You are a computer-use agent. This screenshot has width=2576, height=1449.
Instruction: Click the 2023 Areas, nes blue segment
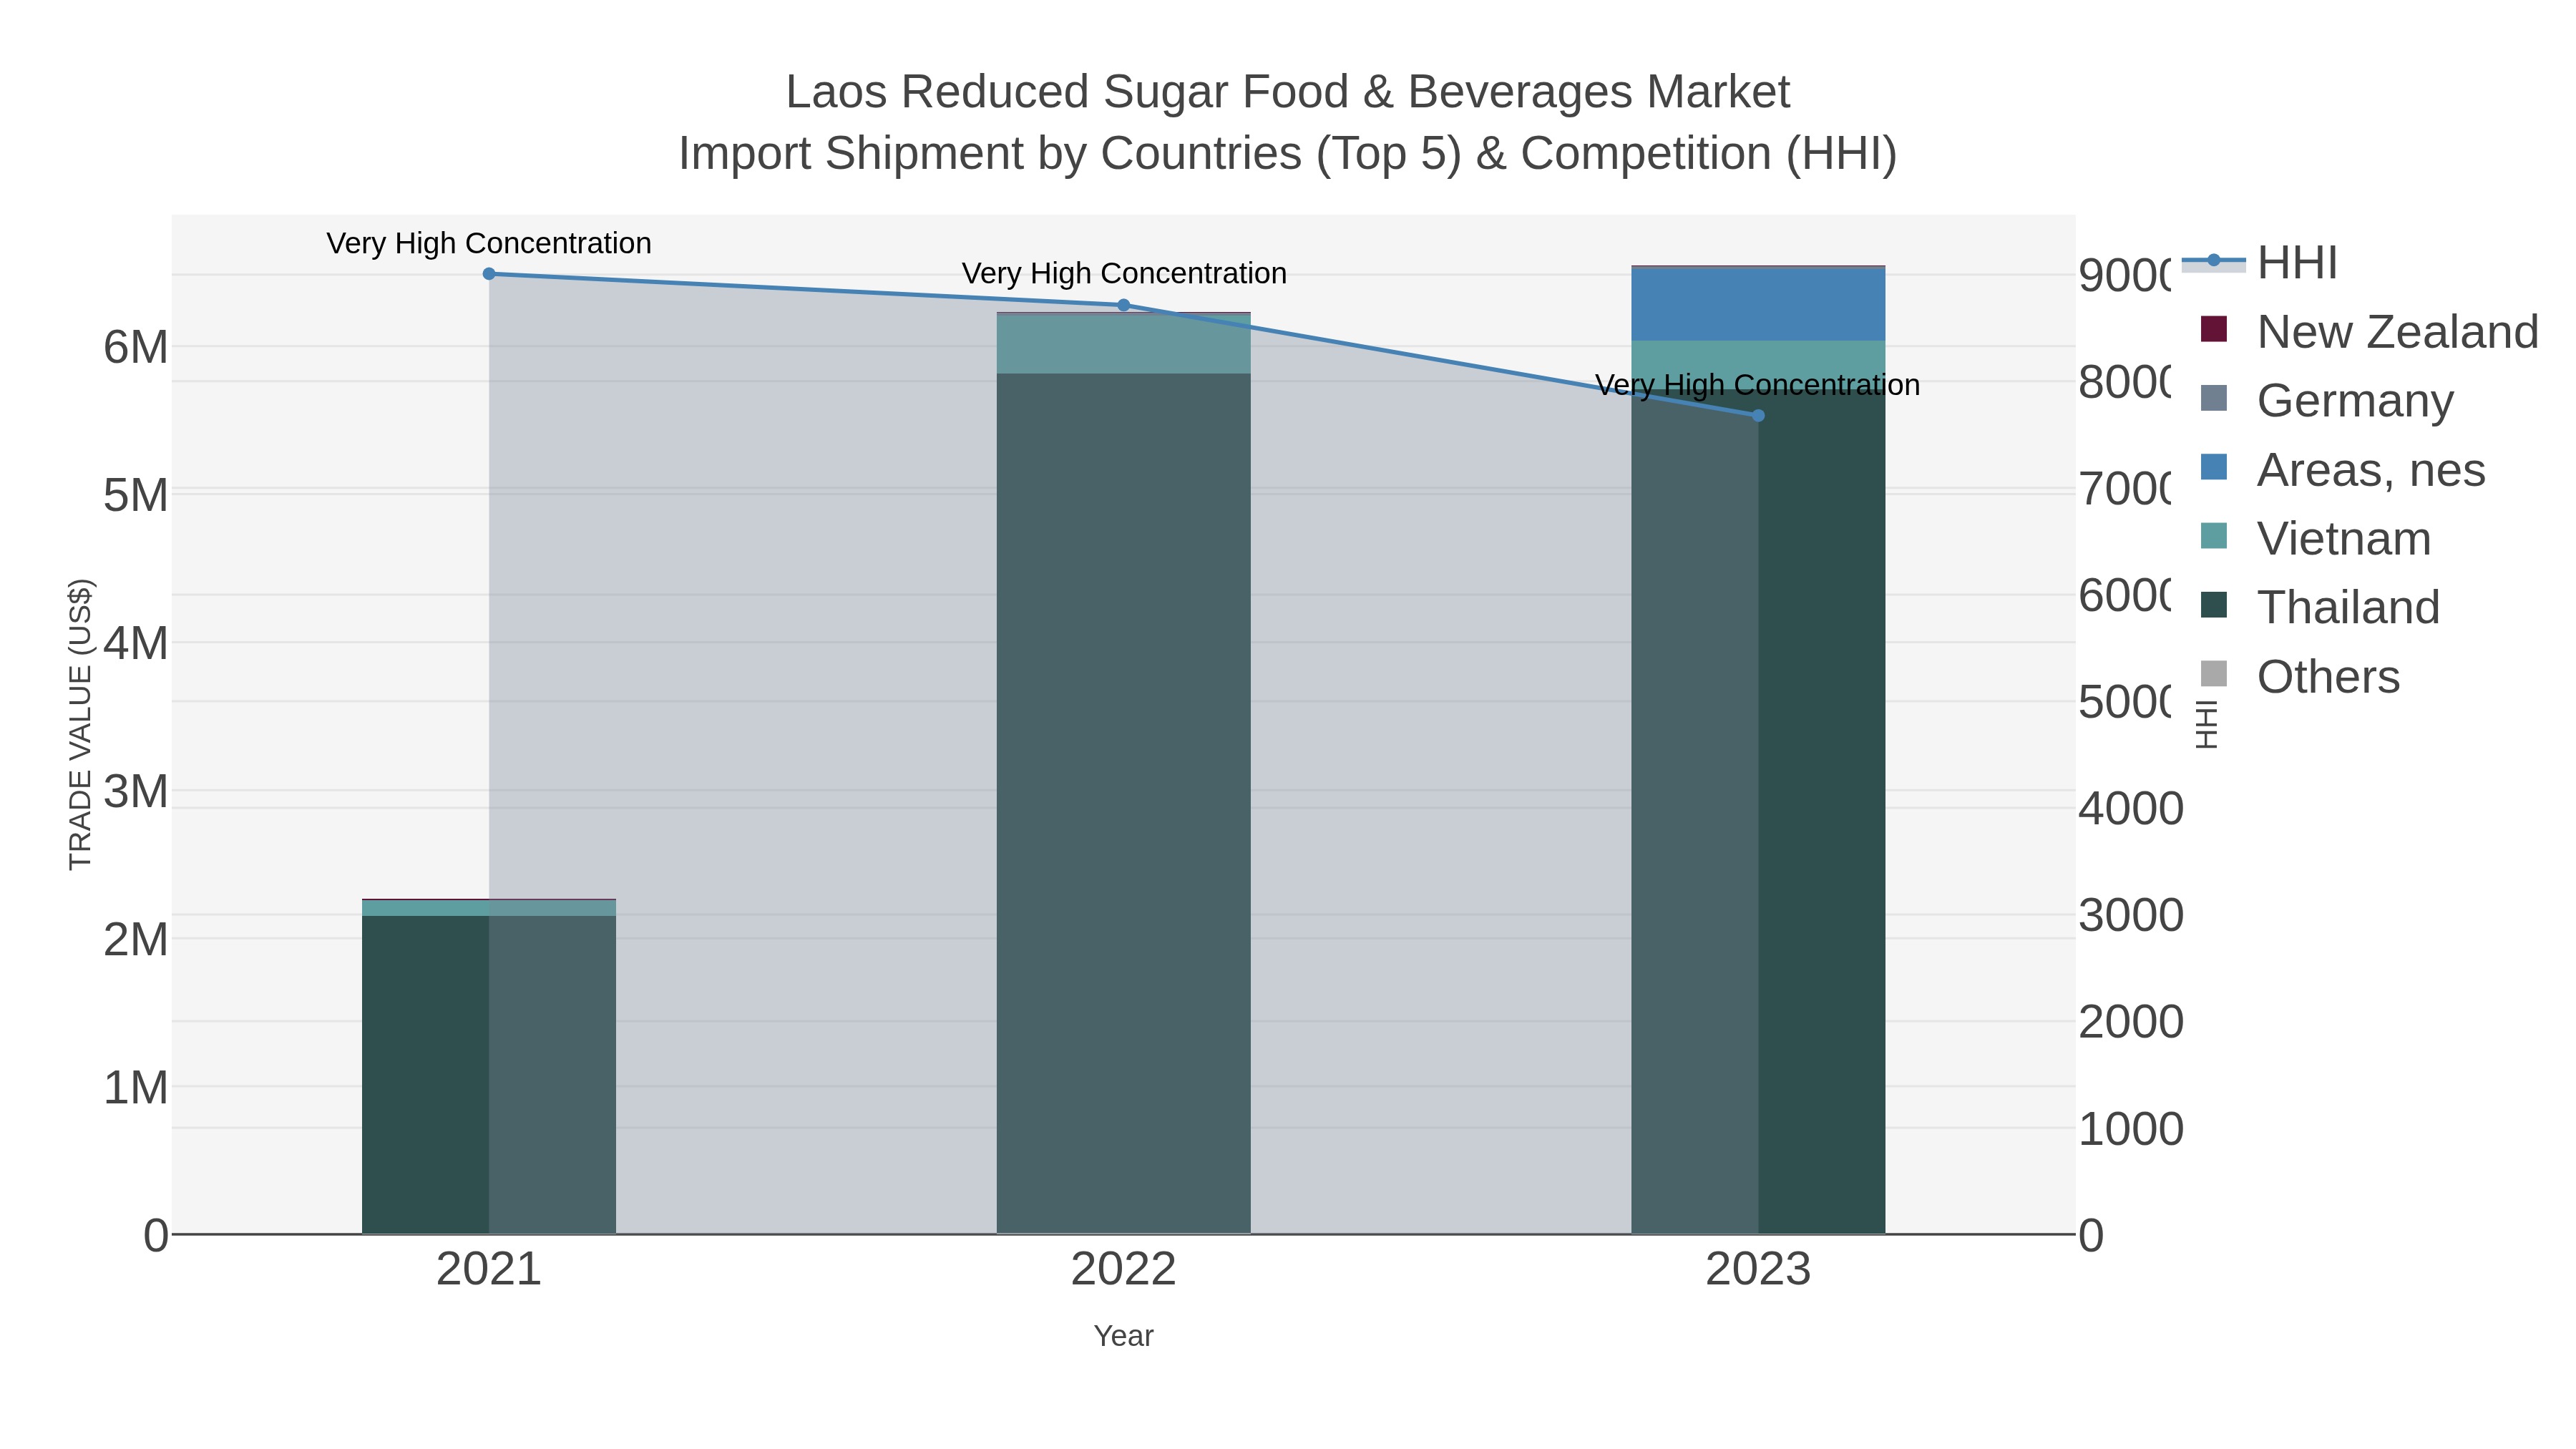pos(1758,304)
